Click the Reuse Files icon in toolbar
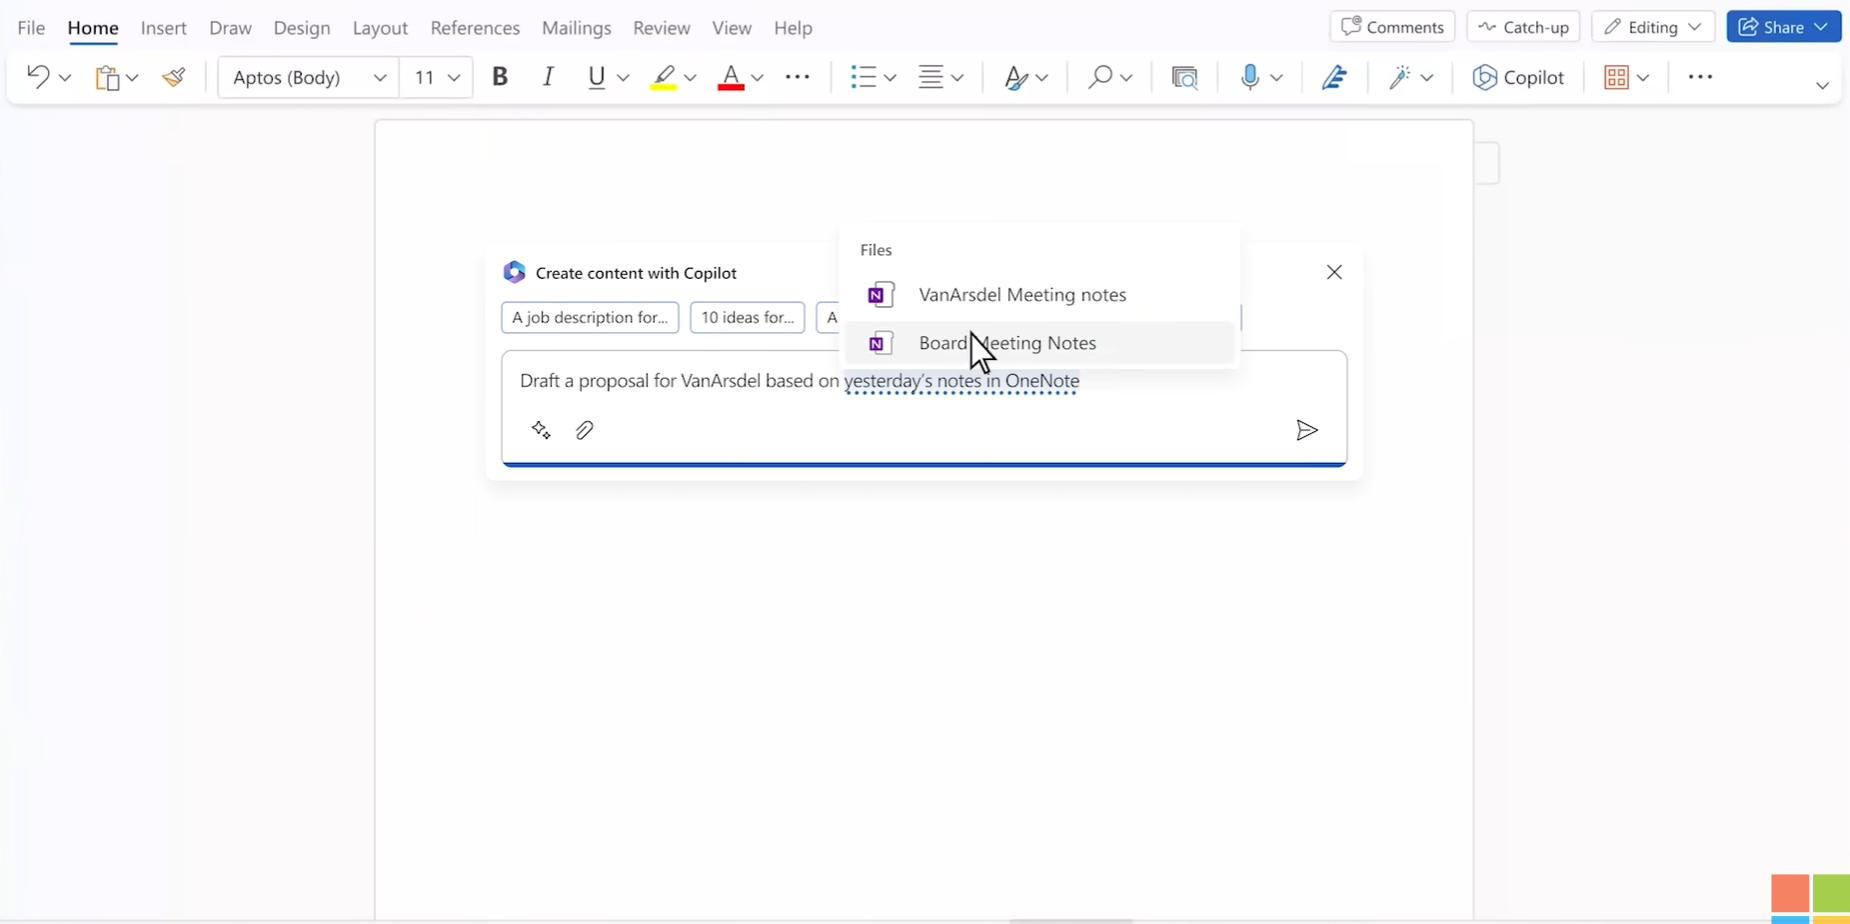1850x924 pixels. (x=1185, y=77)
